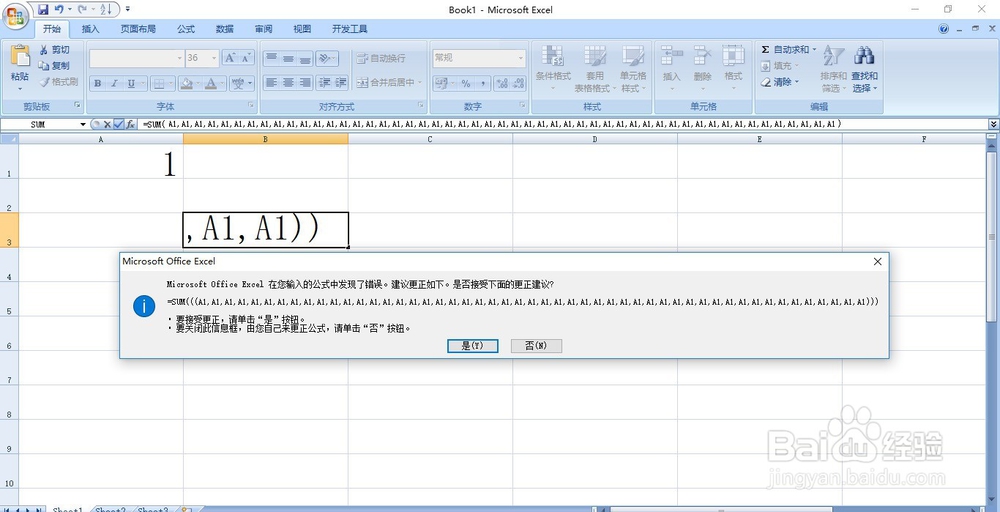Open the number format 常规 dropdown

[x=520, y=58]
